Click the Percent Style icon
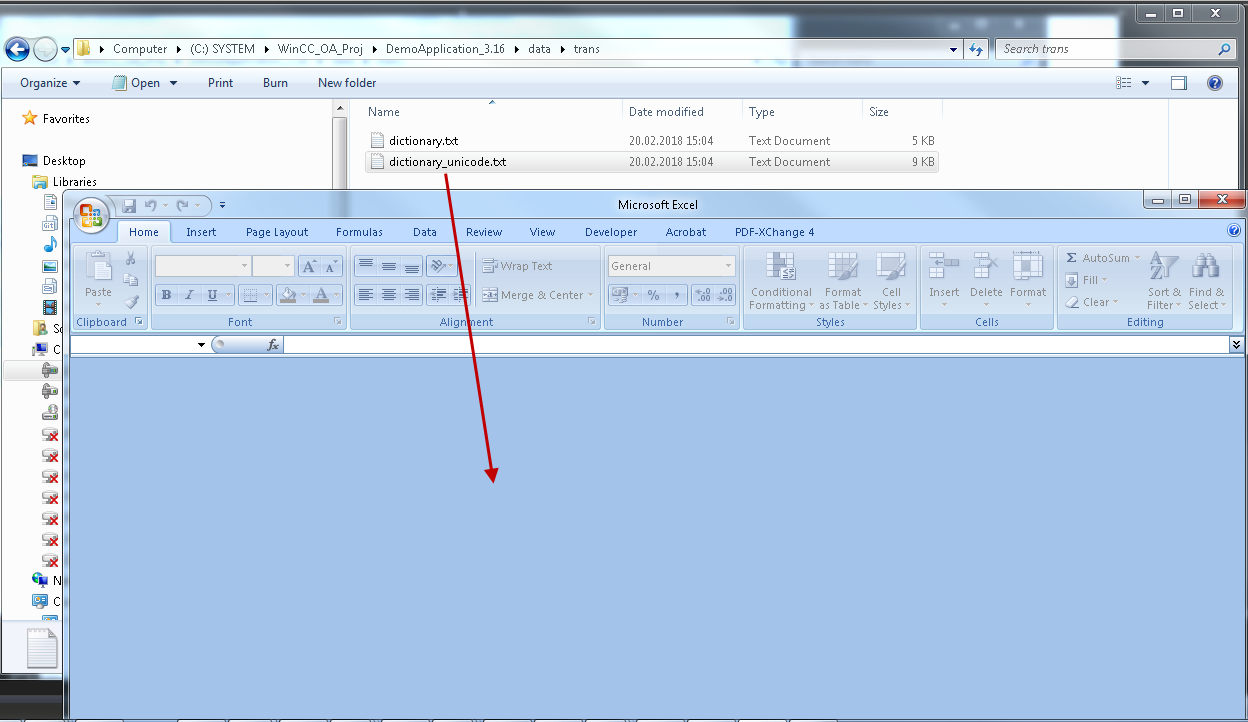Image resolution: width=1248 pixels, height=722 pixels. (653, 295)
